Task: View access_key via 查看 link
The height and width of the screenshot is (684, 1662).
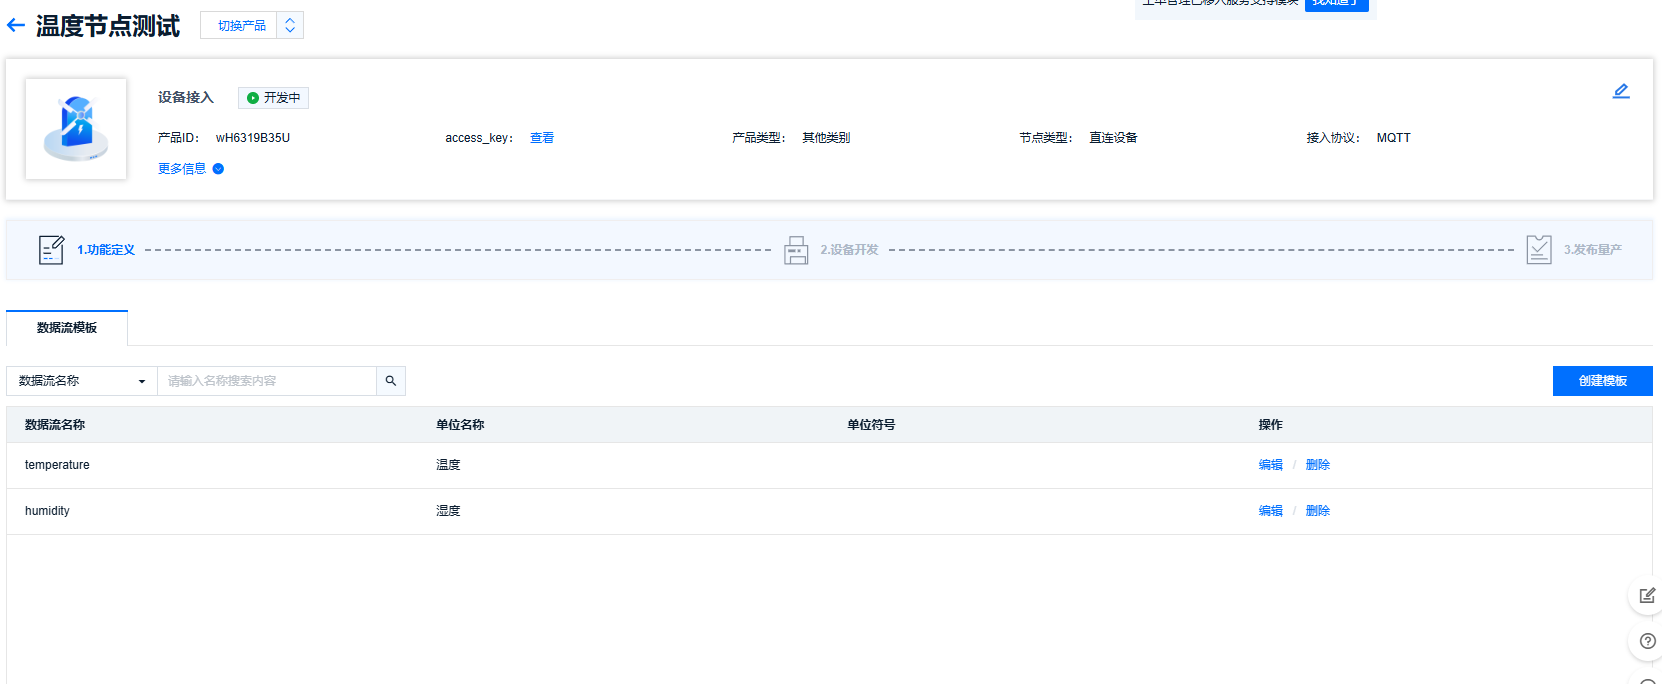Action: click(x=542, y=138)
